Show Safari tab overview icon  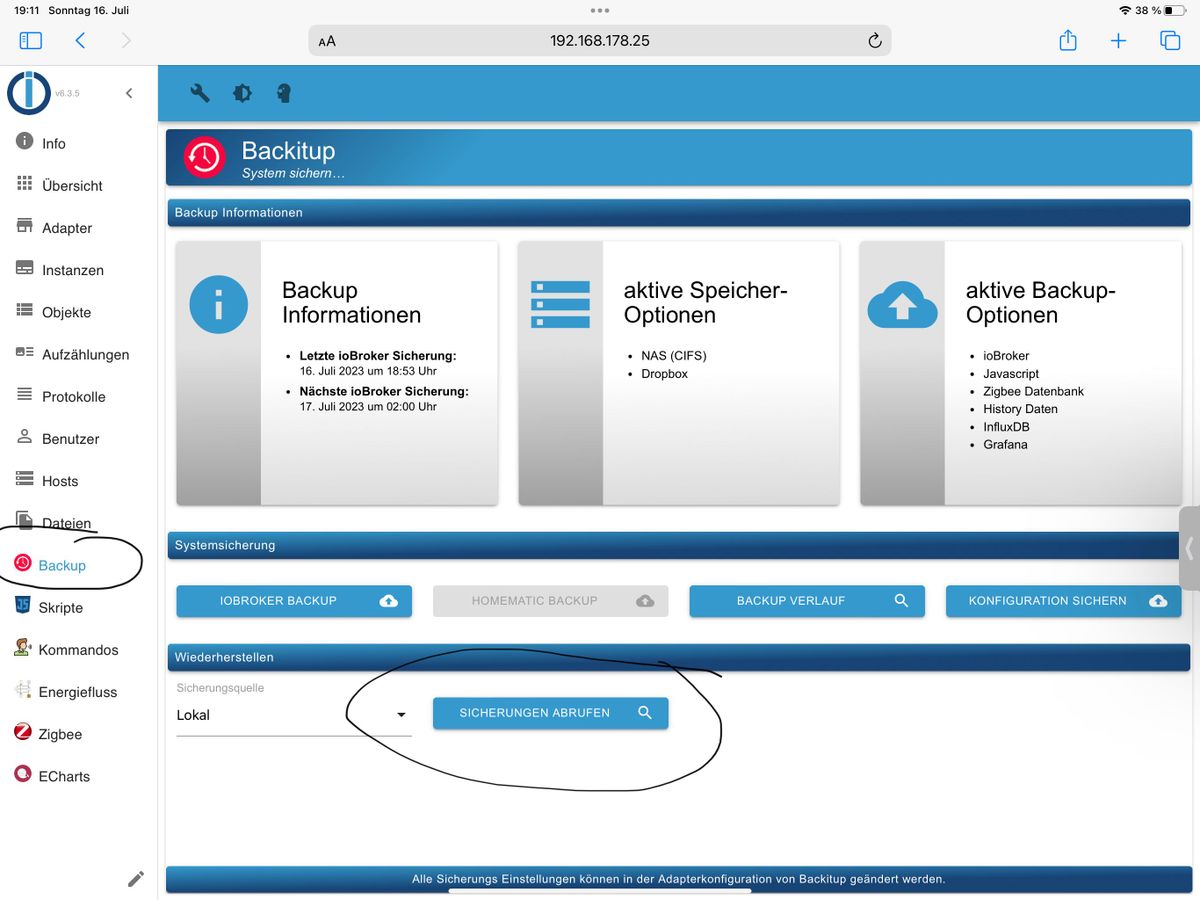tap(1169, 40)
